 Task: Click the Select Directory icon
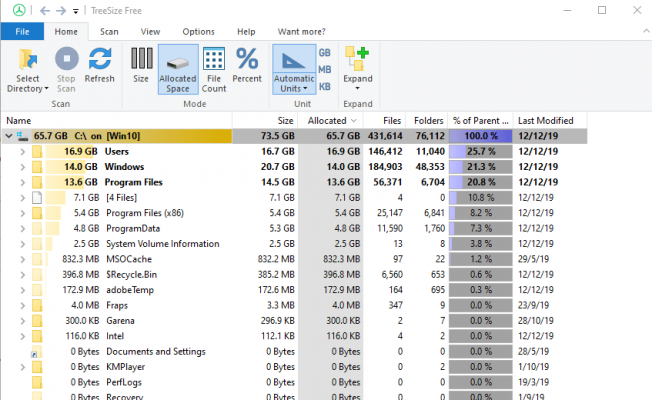[x=28, y=60]
